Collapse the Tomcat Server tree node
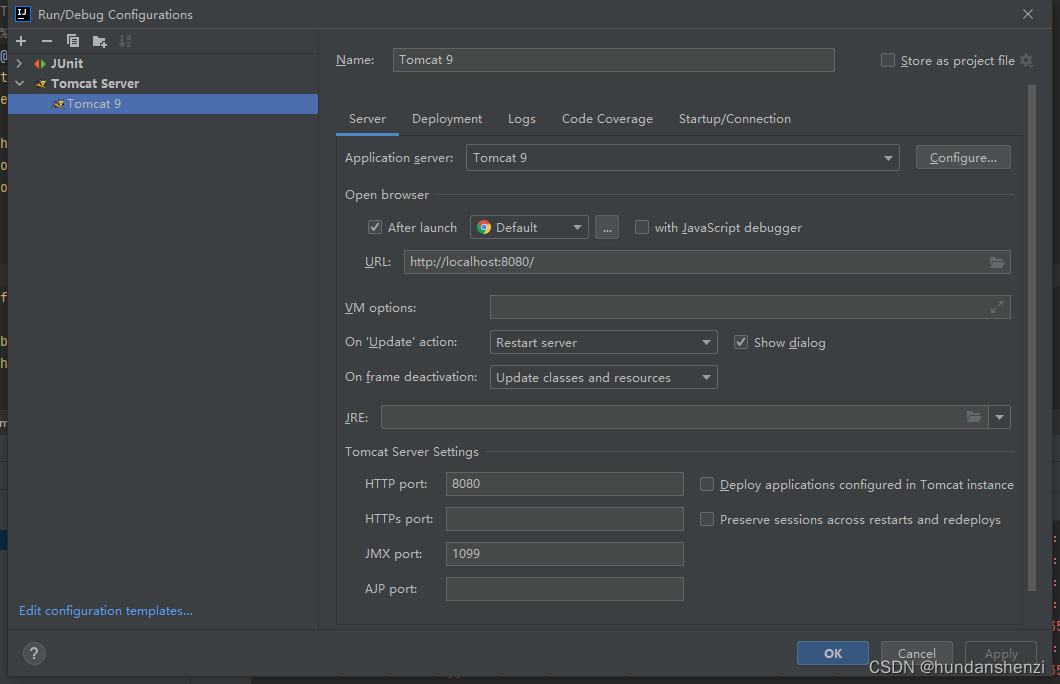This screenshot has width=1060, height=684. (x=20, y=84)
